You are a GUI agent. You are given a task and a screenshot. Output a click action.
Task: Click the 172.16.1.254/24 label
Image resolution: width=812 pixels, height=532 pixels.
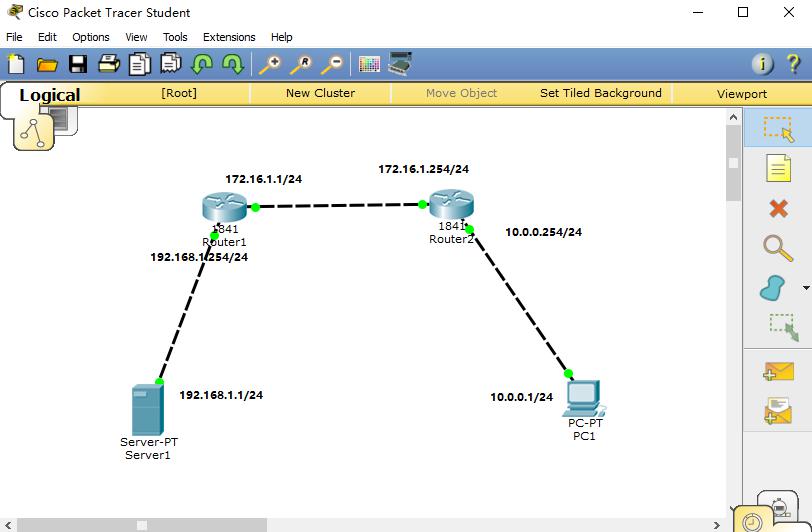(424, 169)
